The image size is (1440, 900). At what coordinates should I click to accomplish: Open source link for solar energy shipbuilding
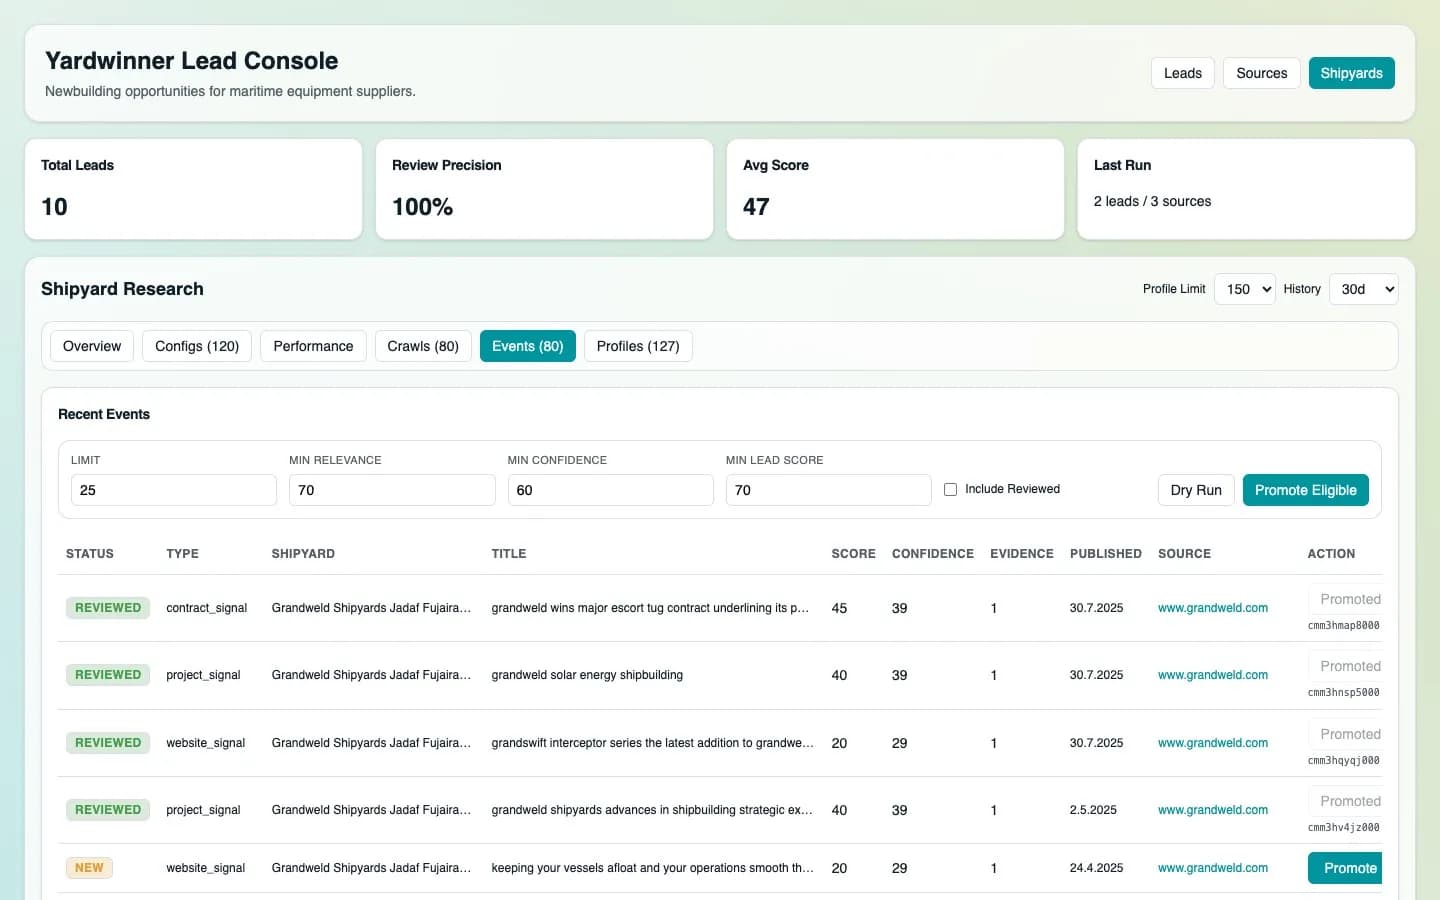point(1212,675)
